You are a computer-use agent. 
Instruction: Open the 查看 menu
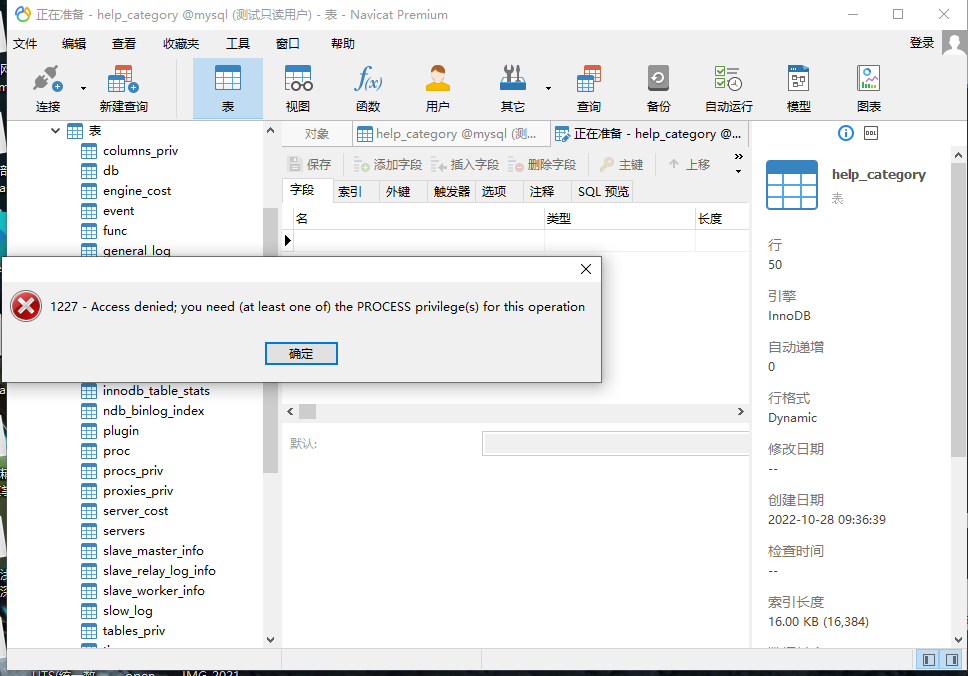coord(123,43)
